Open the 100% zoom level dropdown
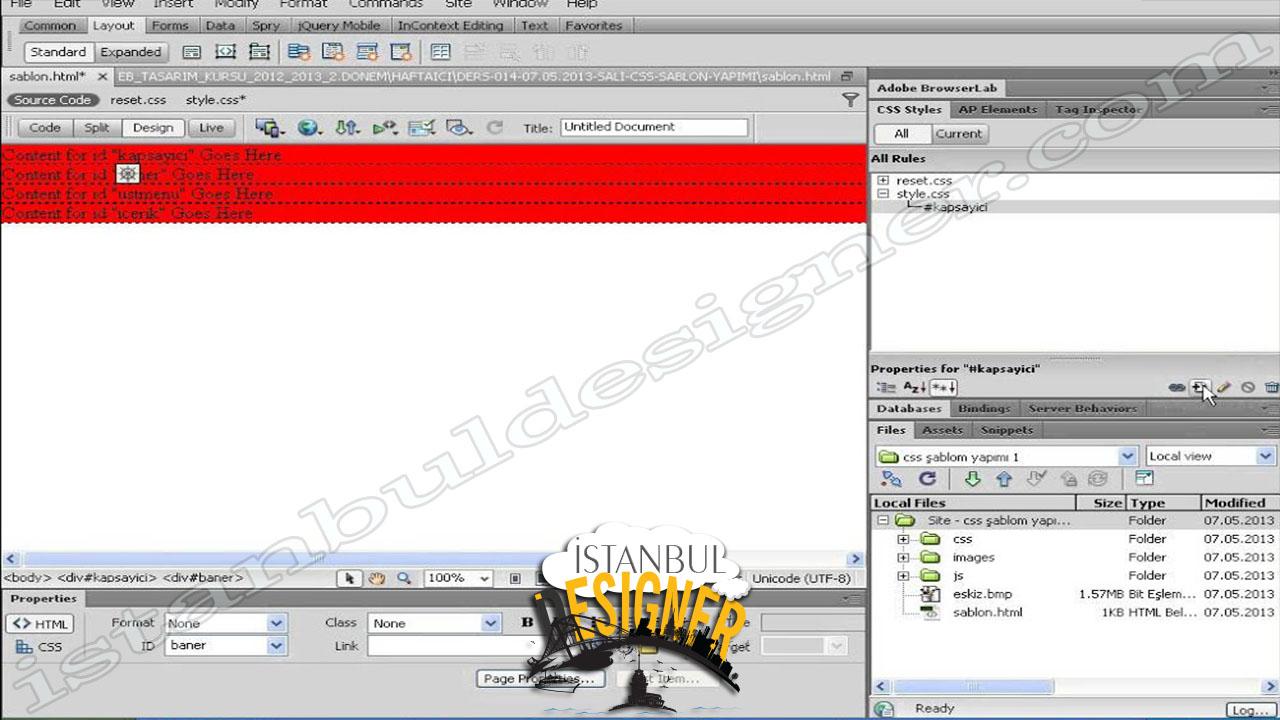Viewport: 1280px width, 720px height. [x=458, y=578]
